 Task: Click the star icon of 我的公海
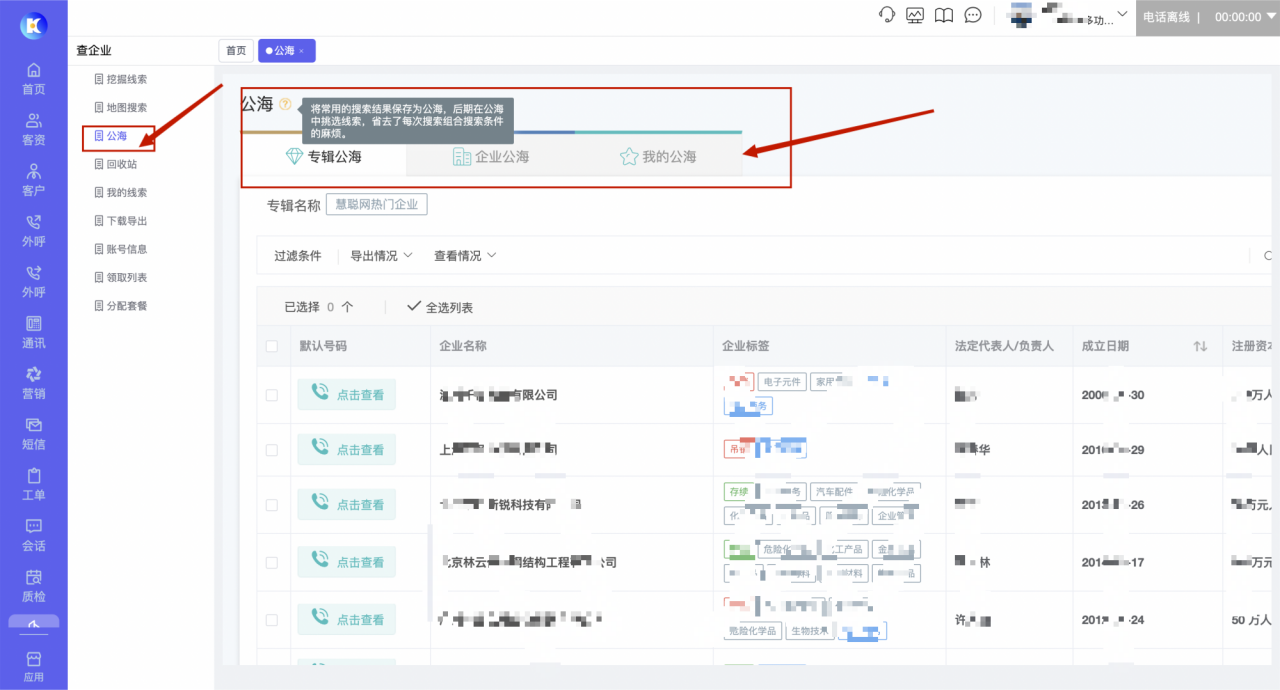[x=628, y=157]
